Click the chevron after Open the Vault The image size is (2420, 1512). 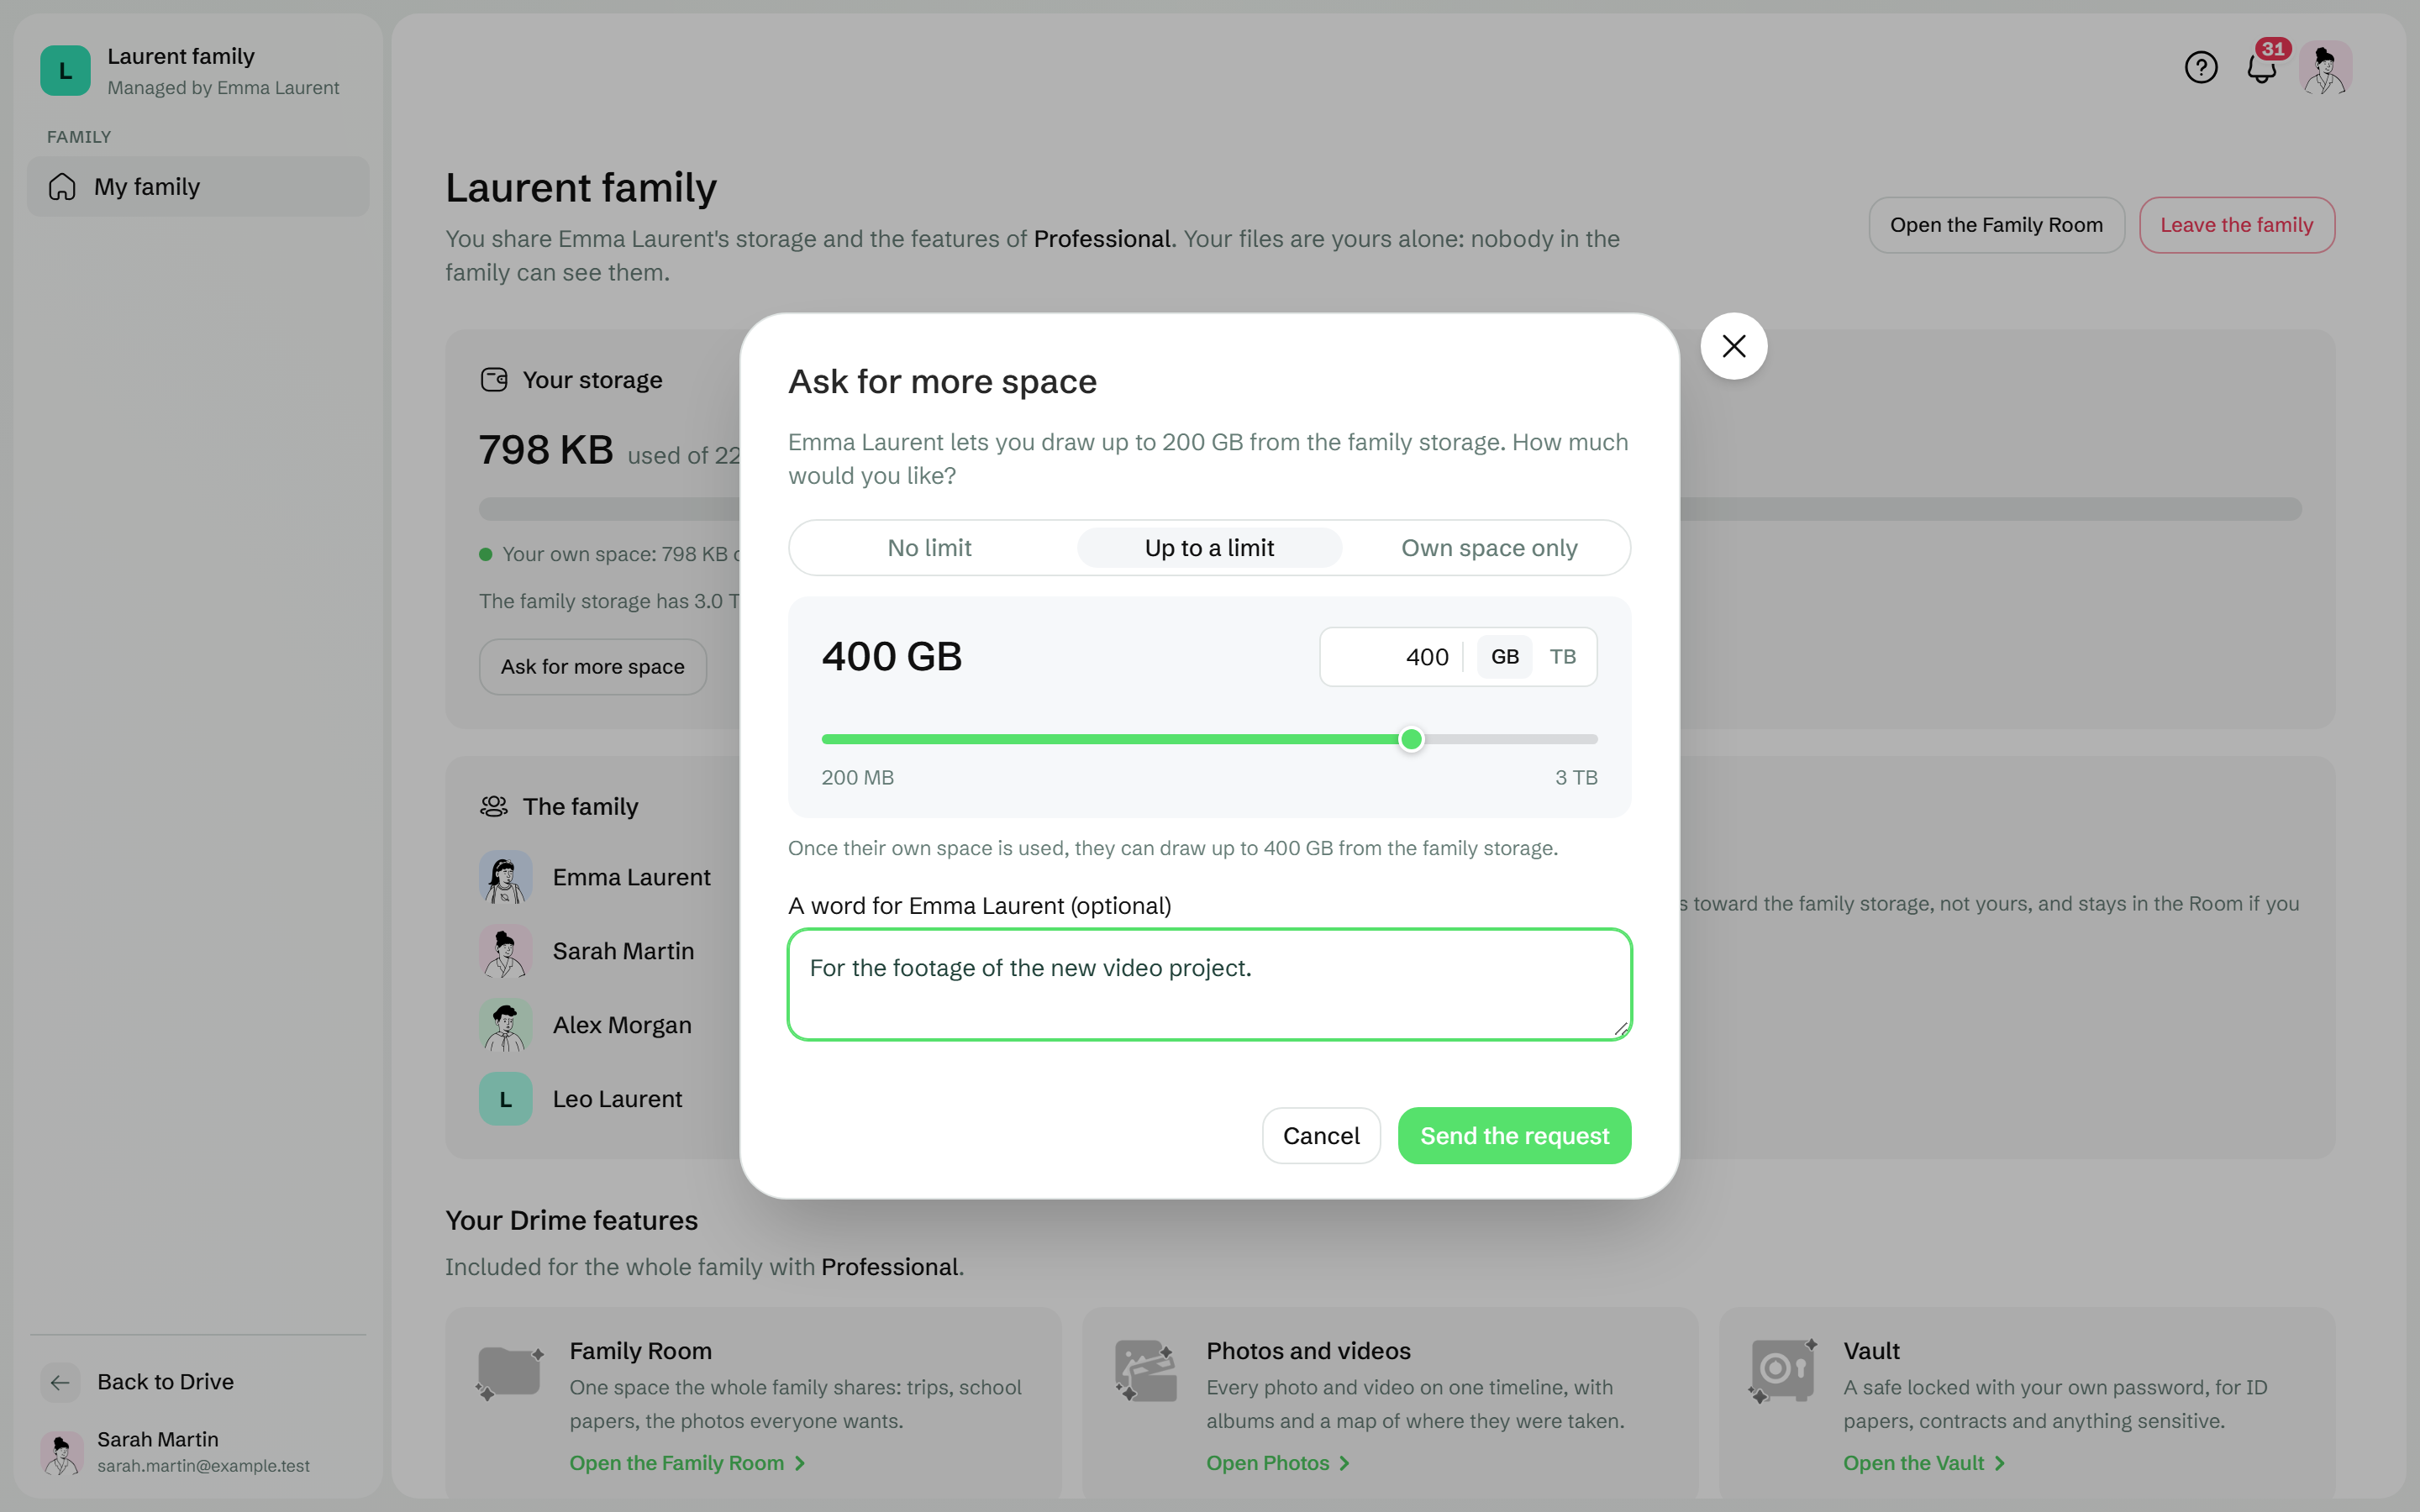2000,1464
